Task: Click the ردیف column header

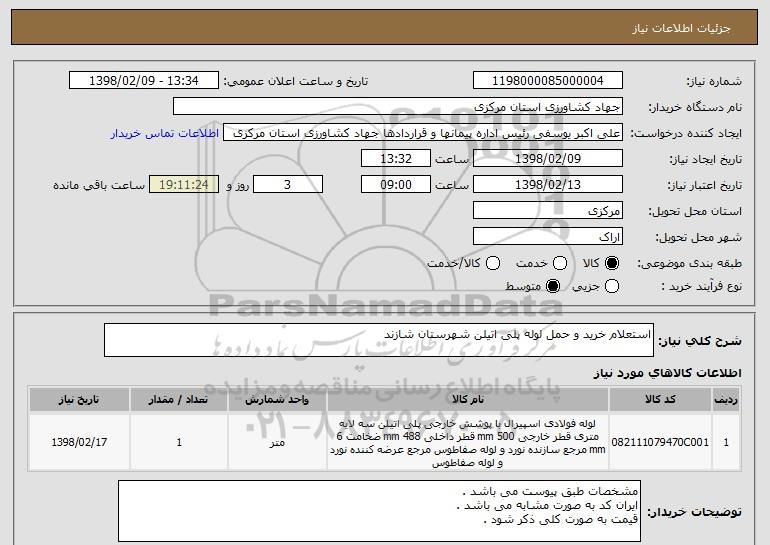Action: (726, 400)
